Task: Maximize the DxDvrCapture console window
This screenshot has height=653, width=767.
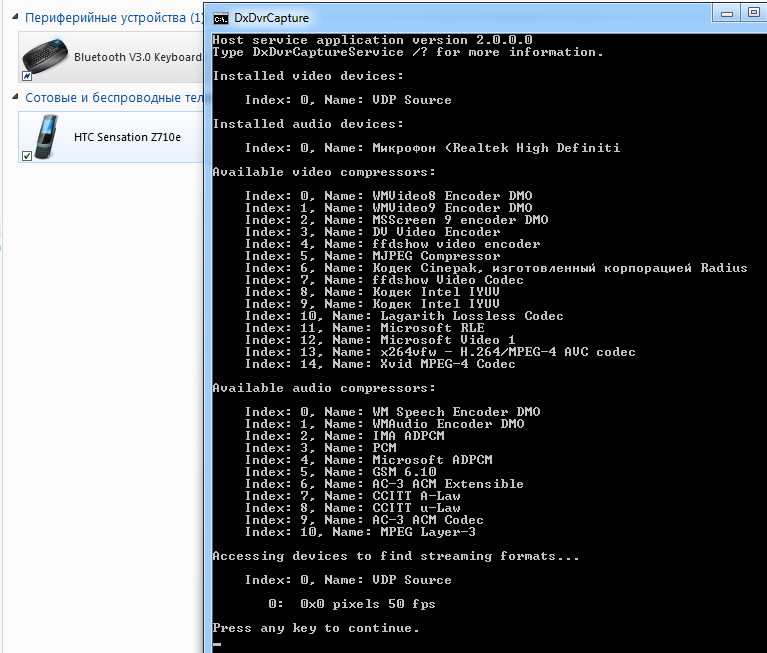Action: pyautogui.click(x=754, y=13)
